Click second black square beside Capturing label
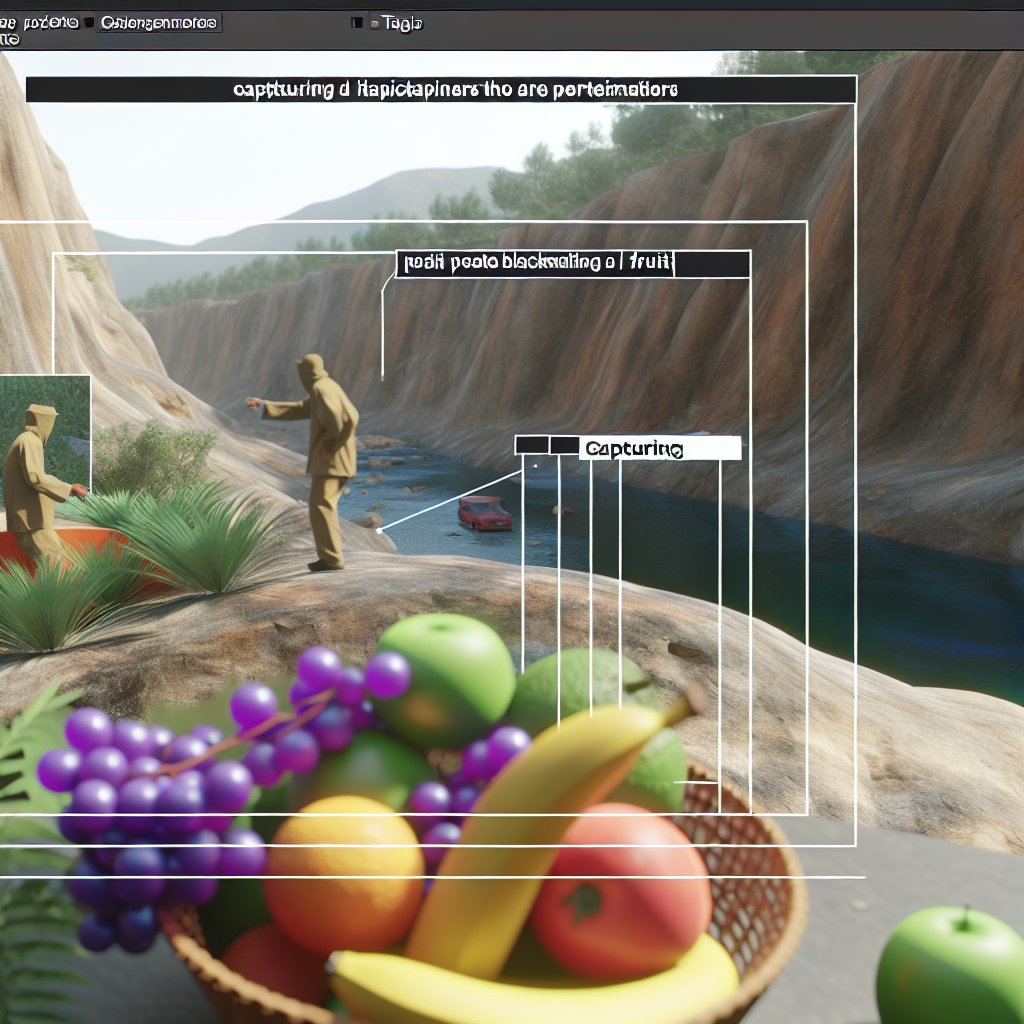1024x1024 pixels. (x=564, y=445)
